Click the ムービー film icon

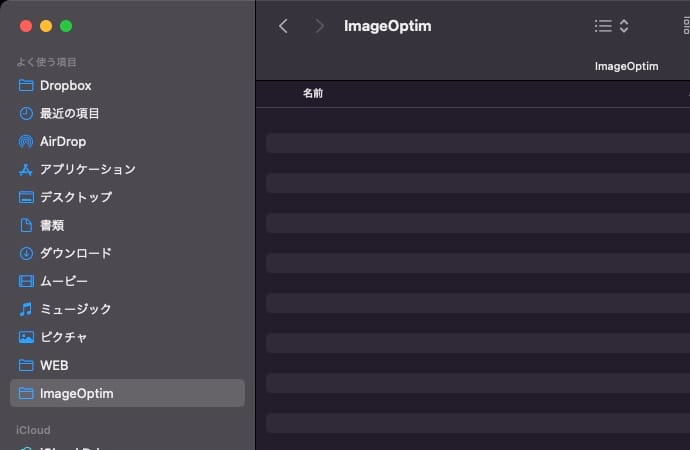(26, 282)
